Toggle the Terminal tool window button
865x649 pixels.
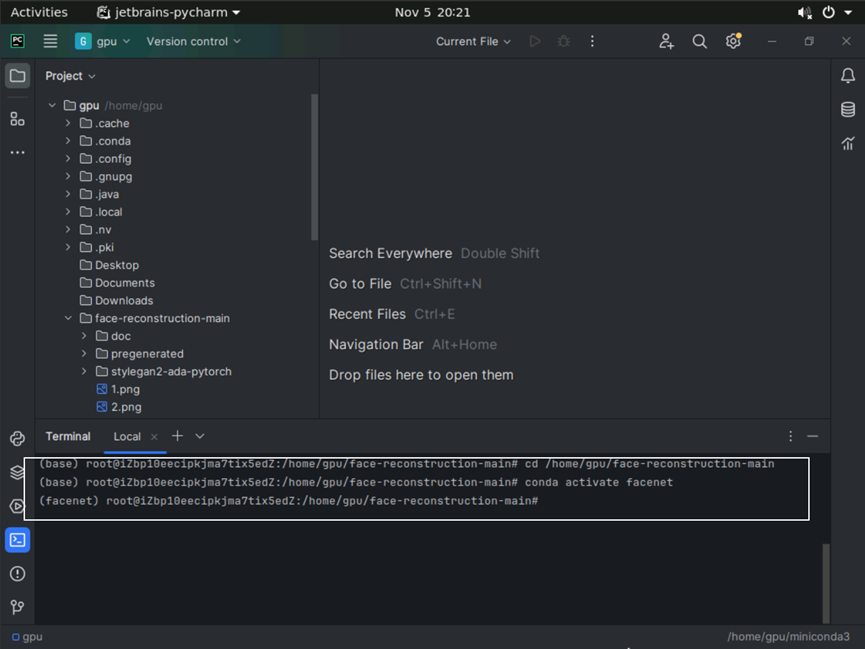pyautogui.click(x=18, y=540)
